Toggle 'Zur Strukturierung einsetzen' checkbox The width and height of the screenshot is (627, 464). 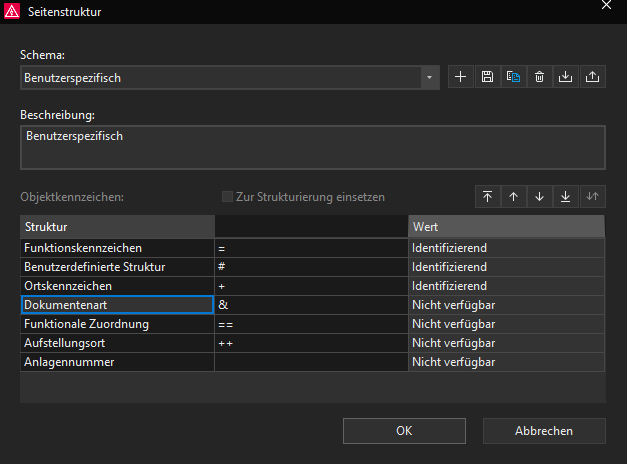pyautogui.click(x=227, y=197)
